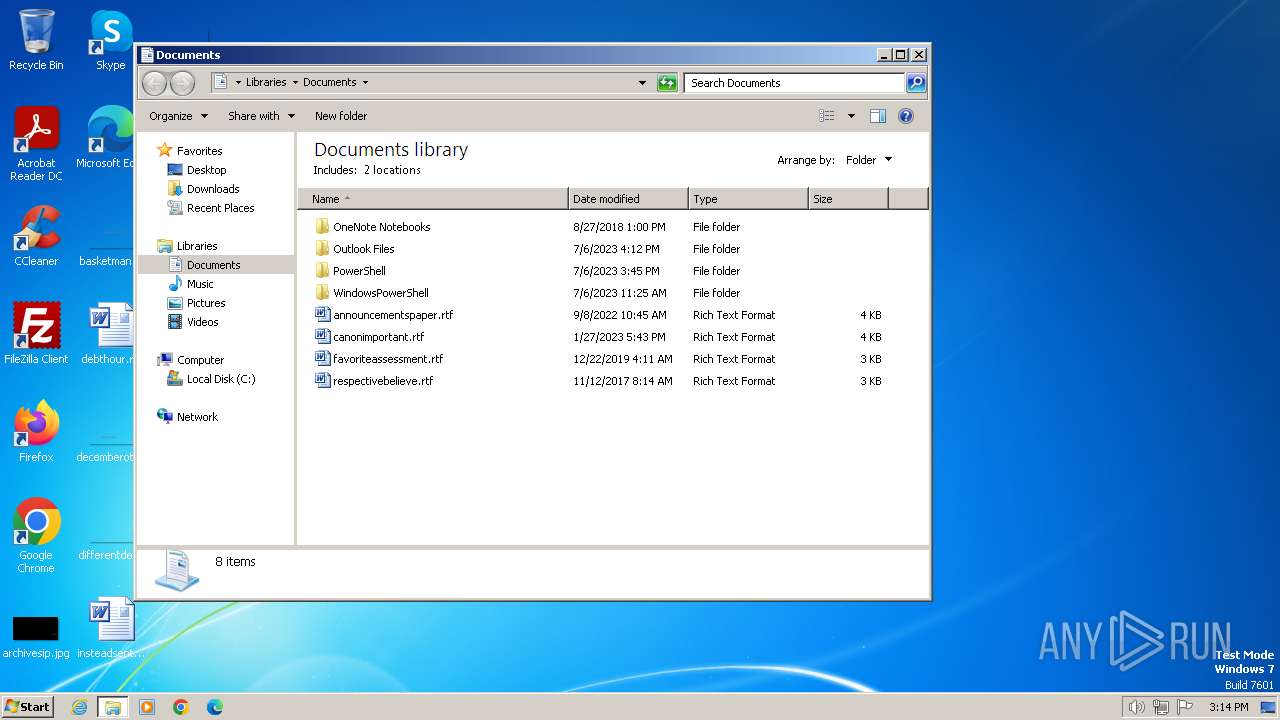Open Chrome from the taskbar
Image resolution: width=1280 pixels, height=720 pixels.
pyautogui.click(x=181, y=707)
